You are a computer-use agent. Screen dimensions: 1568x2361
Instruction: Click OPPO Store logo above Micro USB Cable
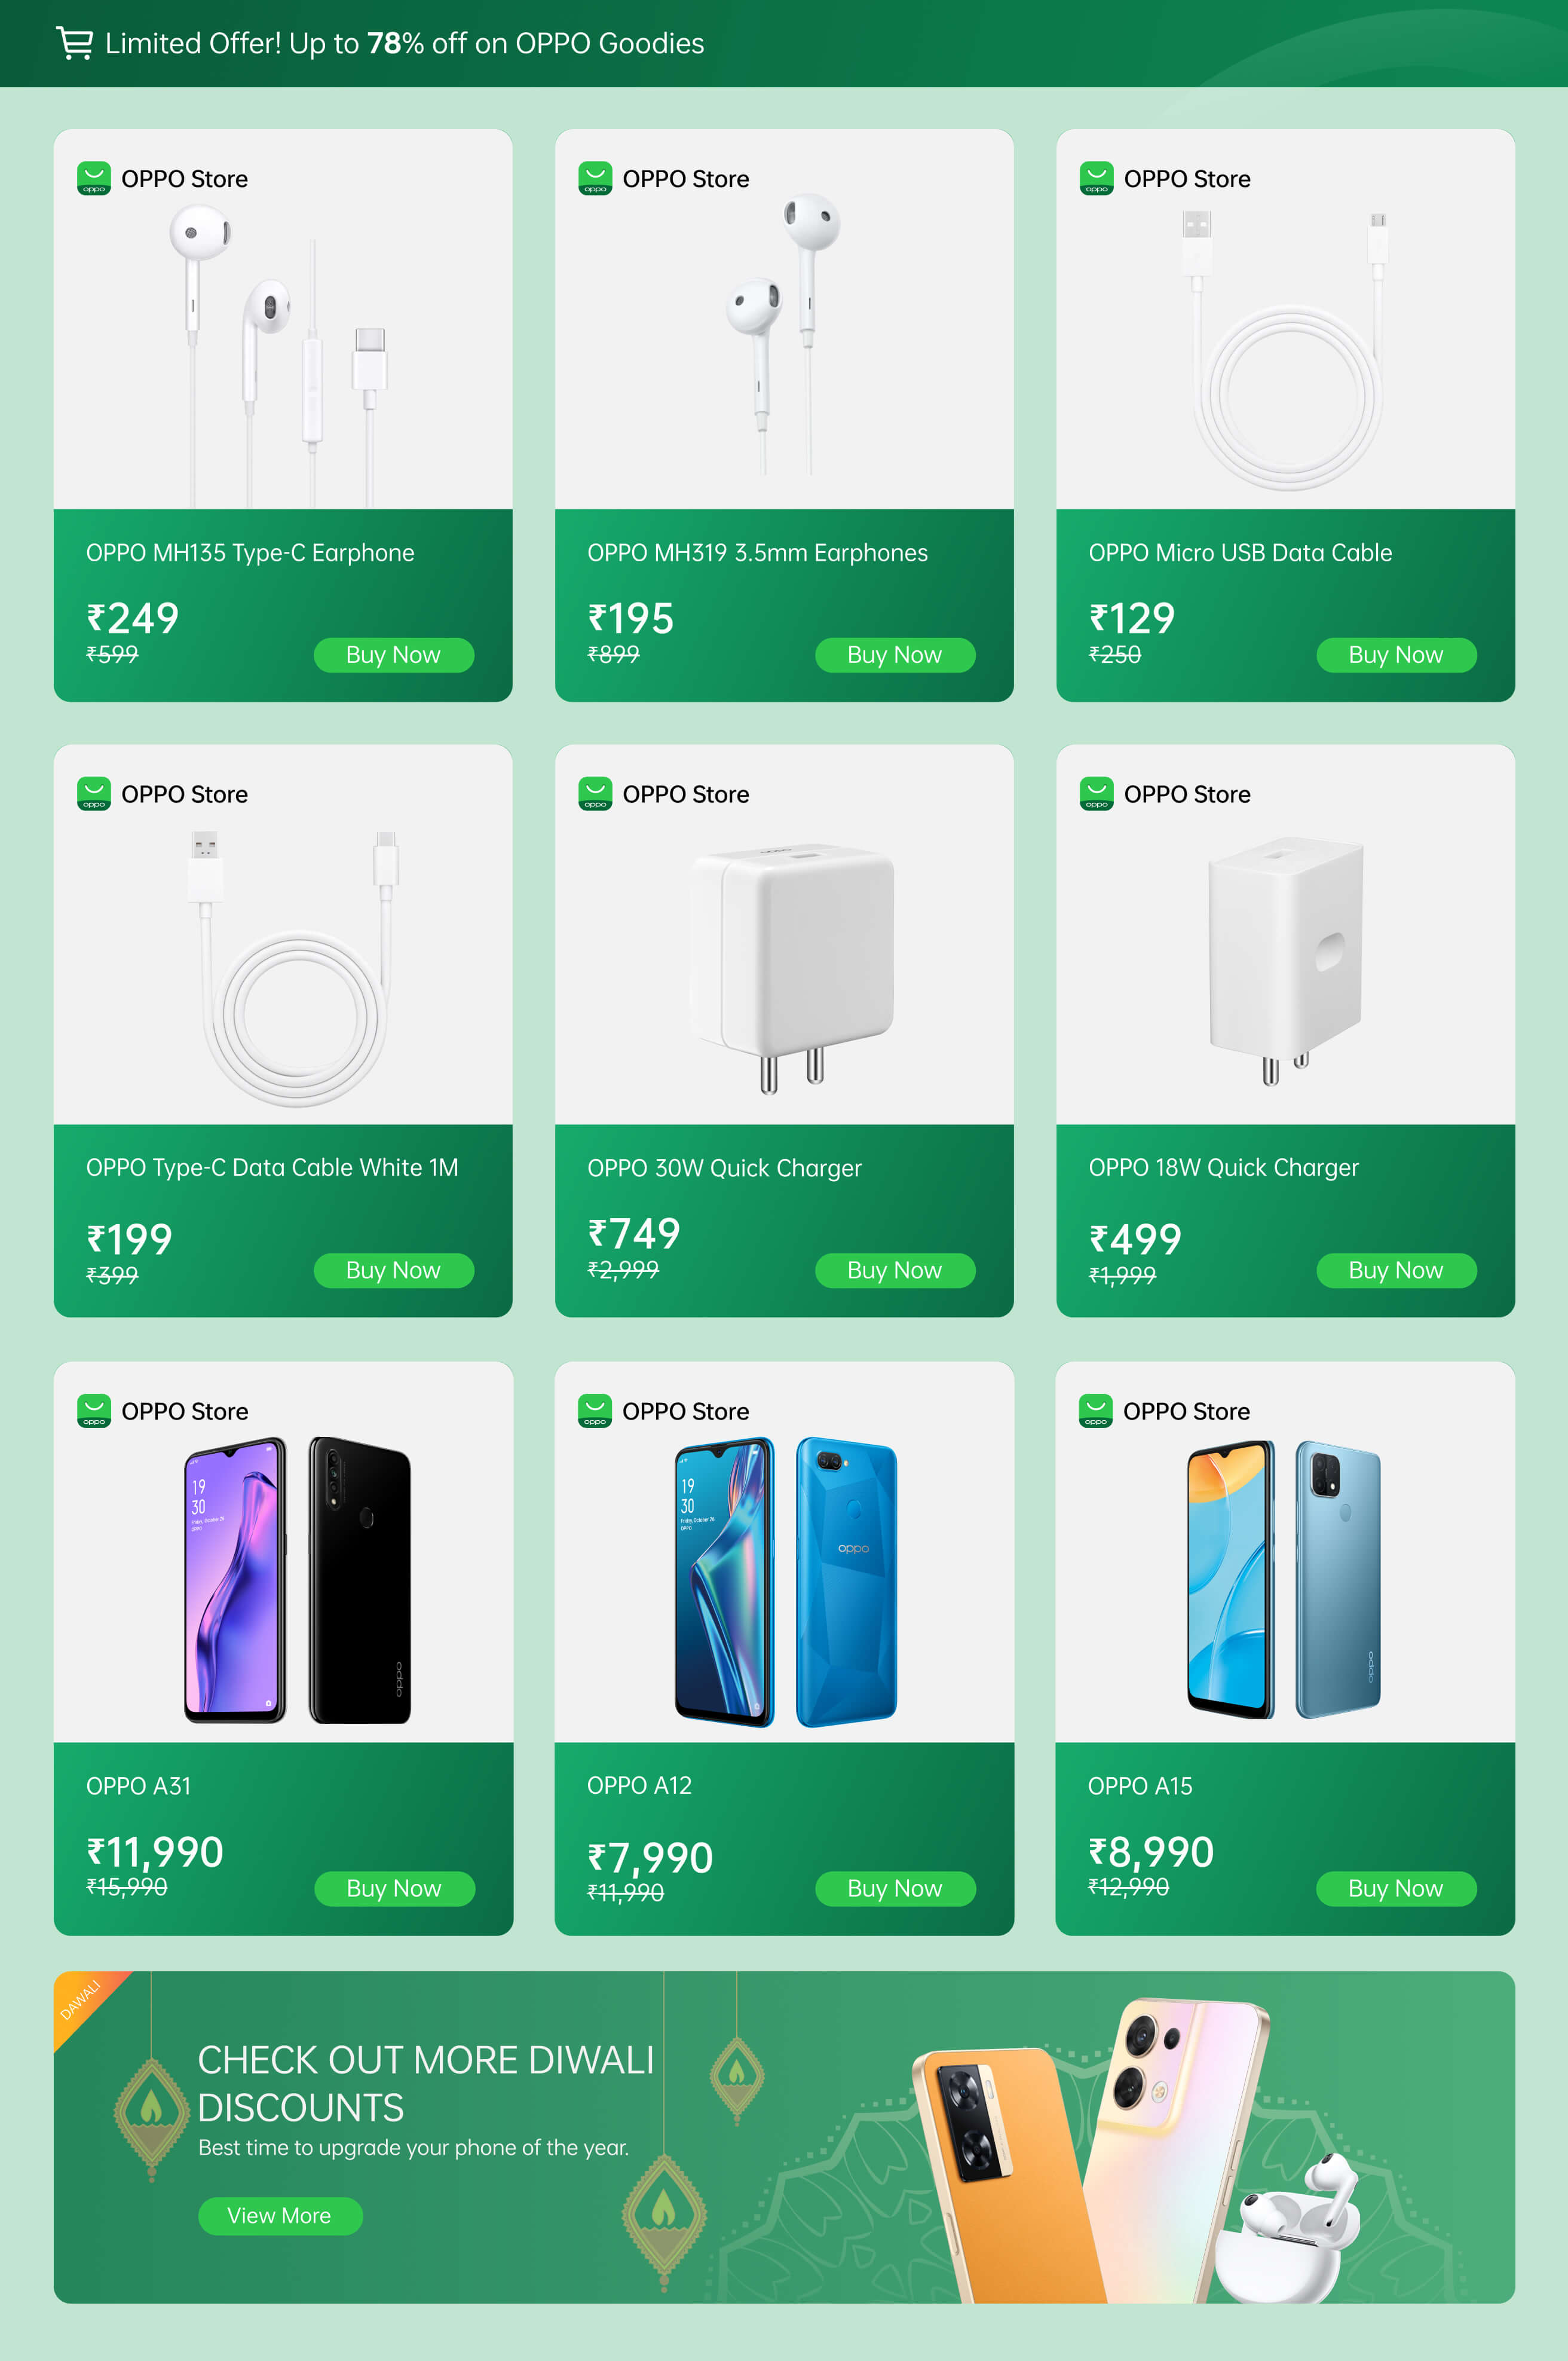(x=1096, y=179)
